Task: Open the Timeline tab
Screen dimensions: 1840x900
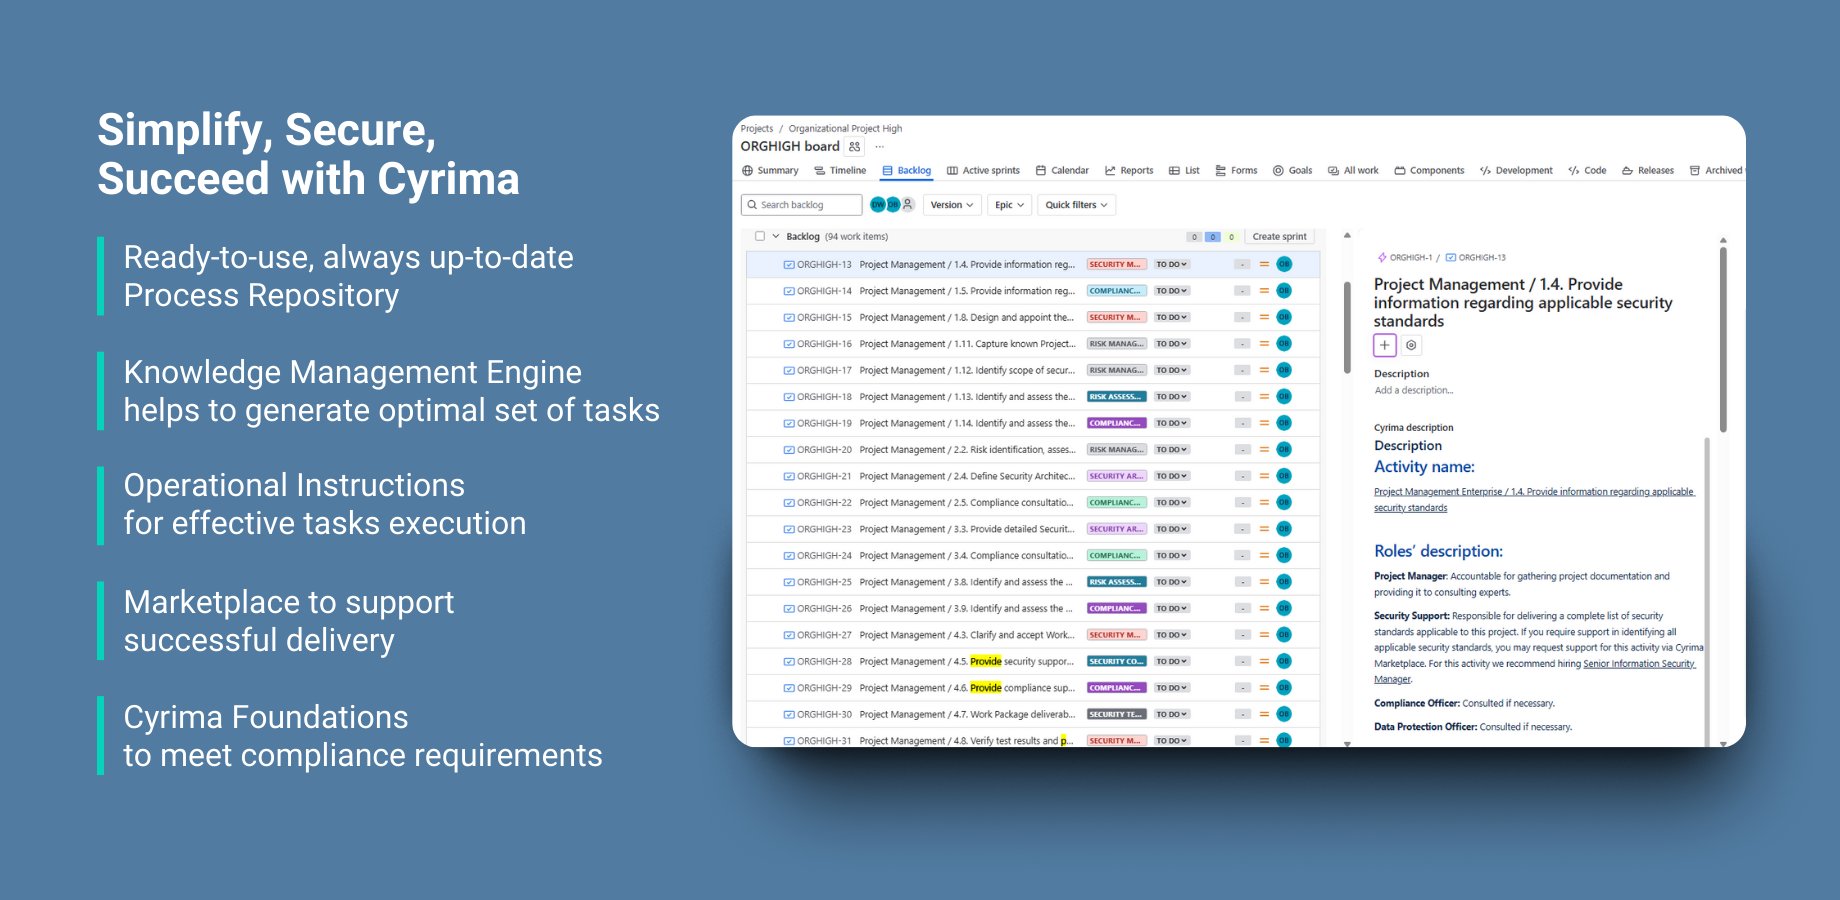Action: click(x=840, y=171)
